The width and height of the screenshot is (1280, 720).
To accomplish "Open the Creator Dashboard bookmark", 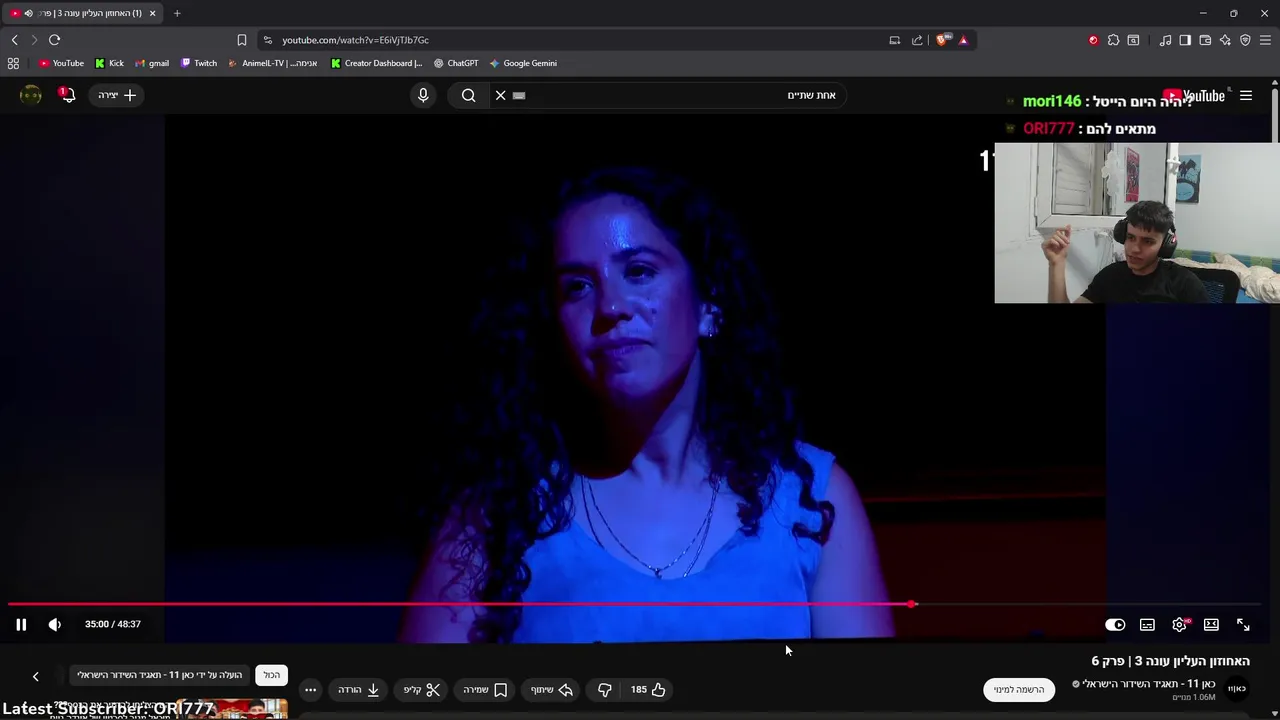I will click(x=376, y=63).
